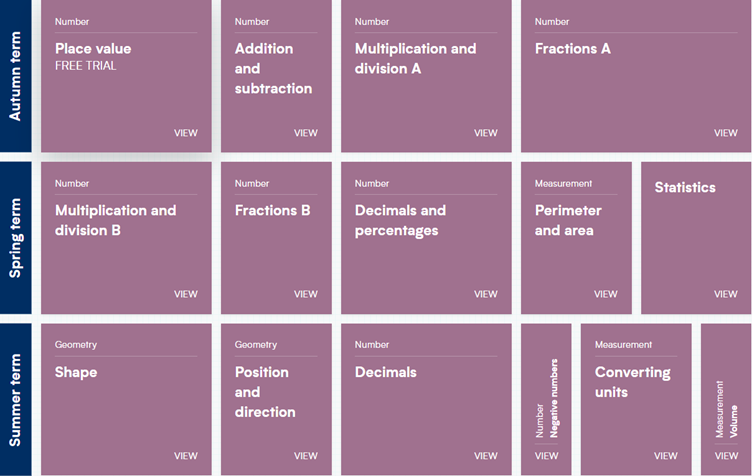Click VIEW on the Shape tile
This screenshot has width=752, height=476.
click(x=186, y=456)
